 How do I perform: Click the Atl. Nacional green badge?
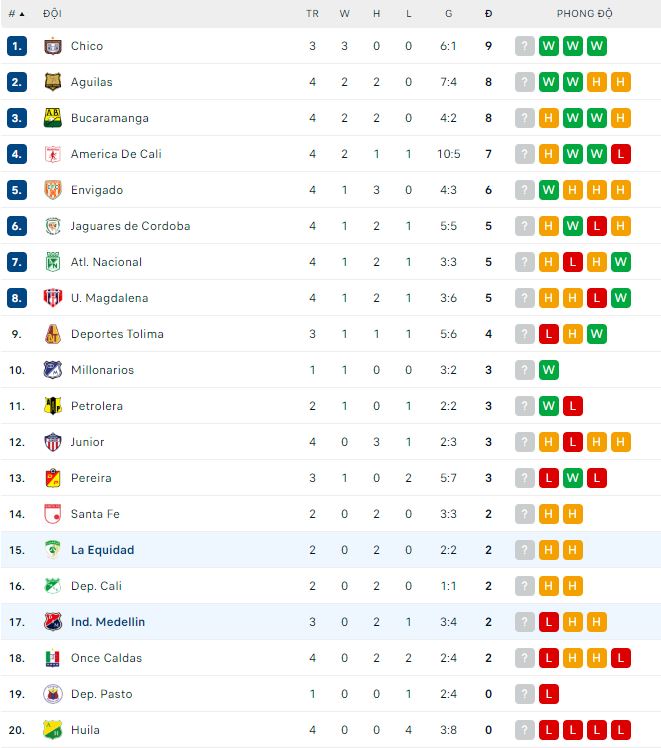53,262
